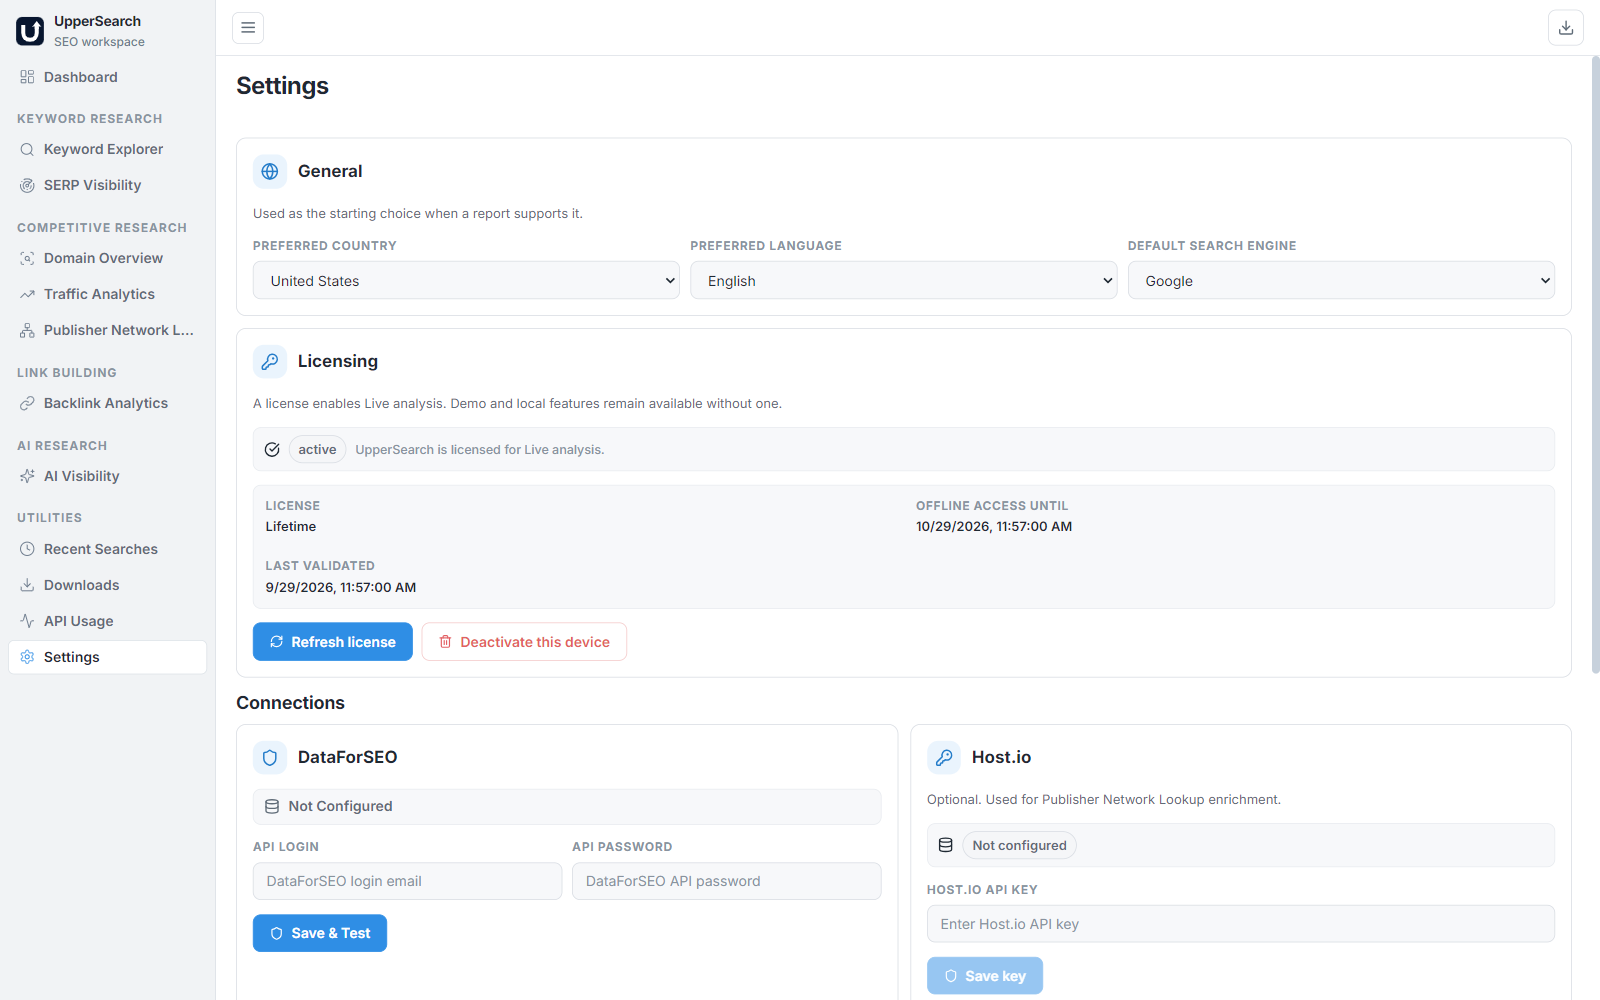1600x1000 pixels.
Task: Navigate to Domain Overview
Action: click(107, 258)
